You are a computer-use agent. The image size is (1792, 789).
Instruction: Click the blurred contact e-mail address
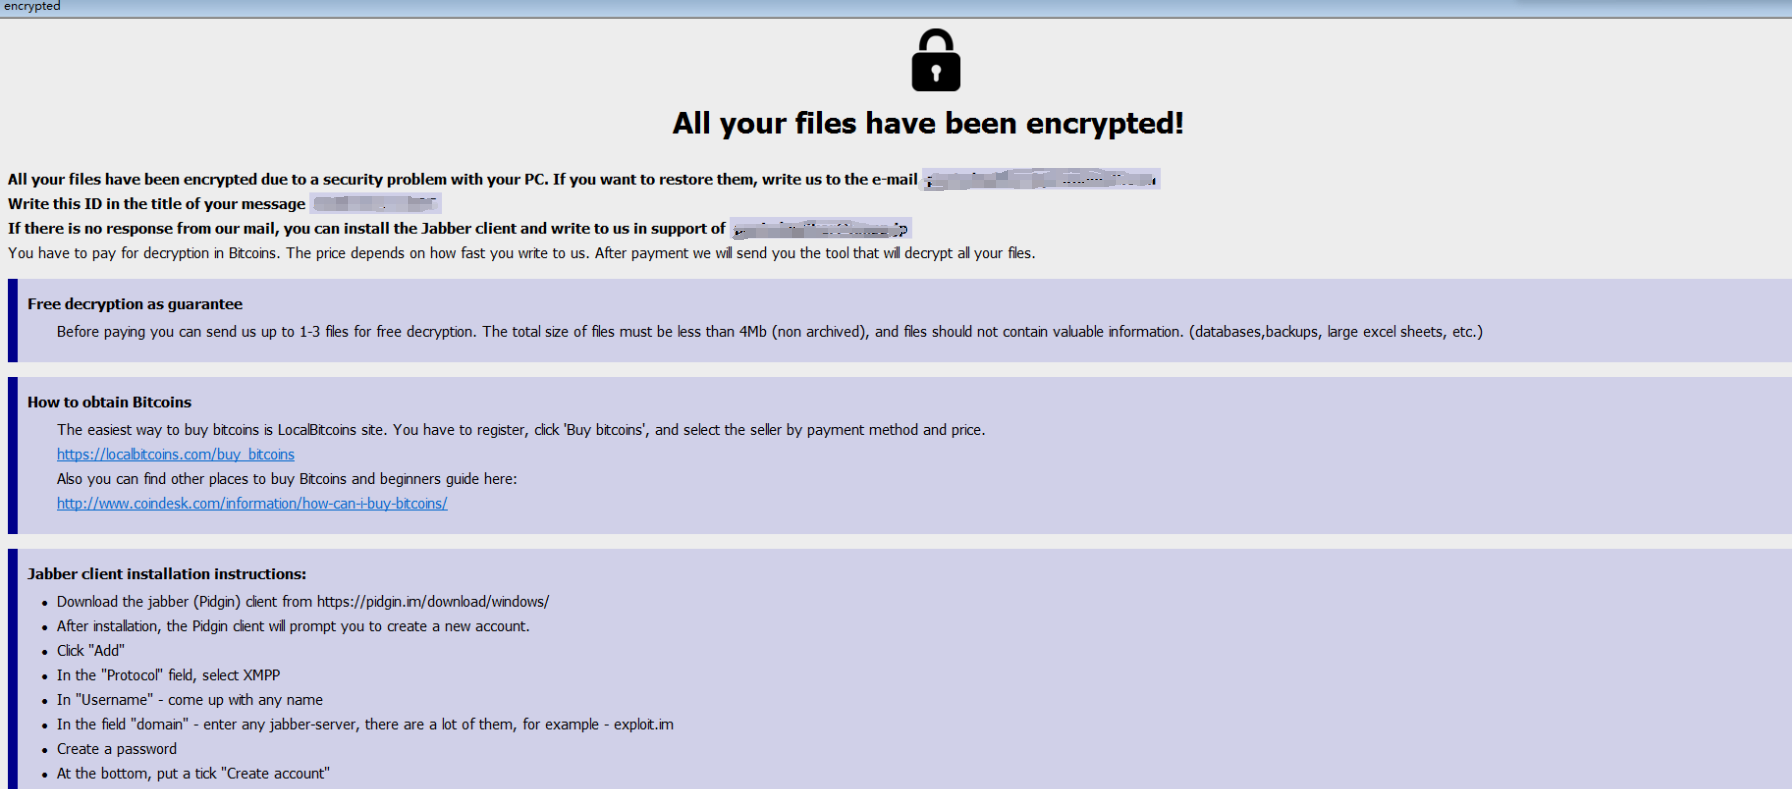tap(1040, 180)
